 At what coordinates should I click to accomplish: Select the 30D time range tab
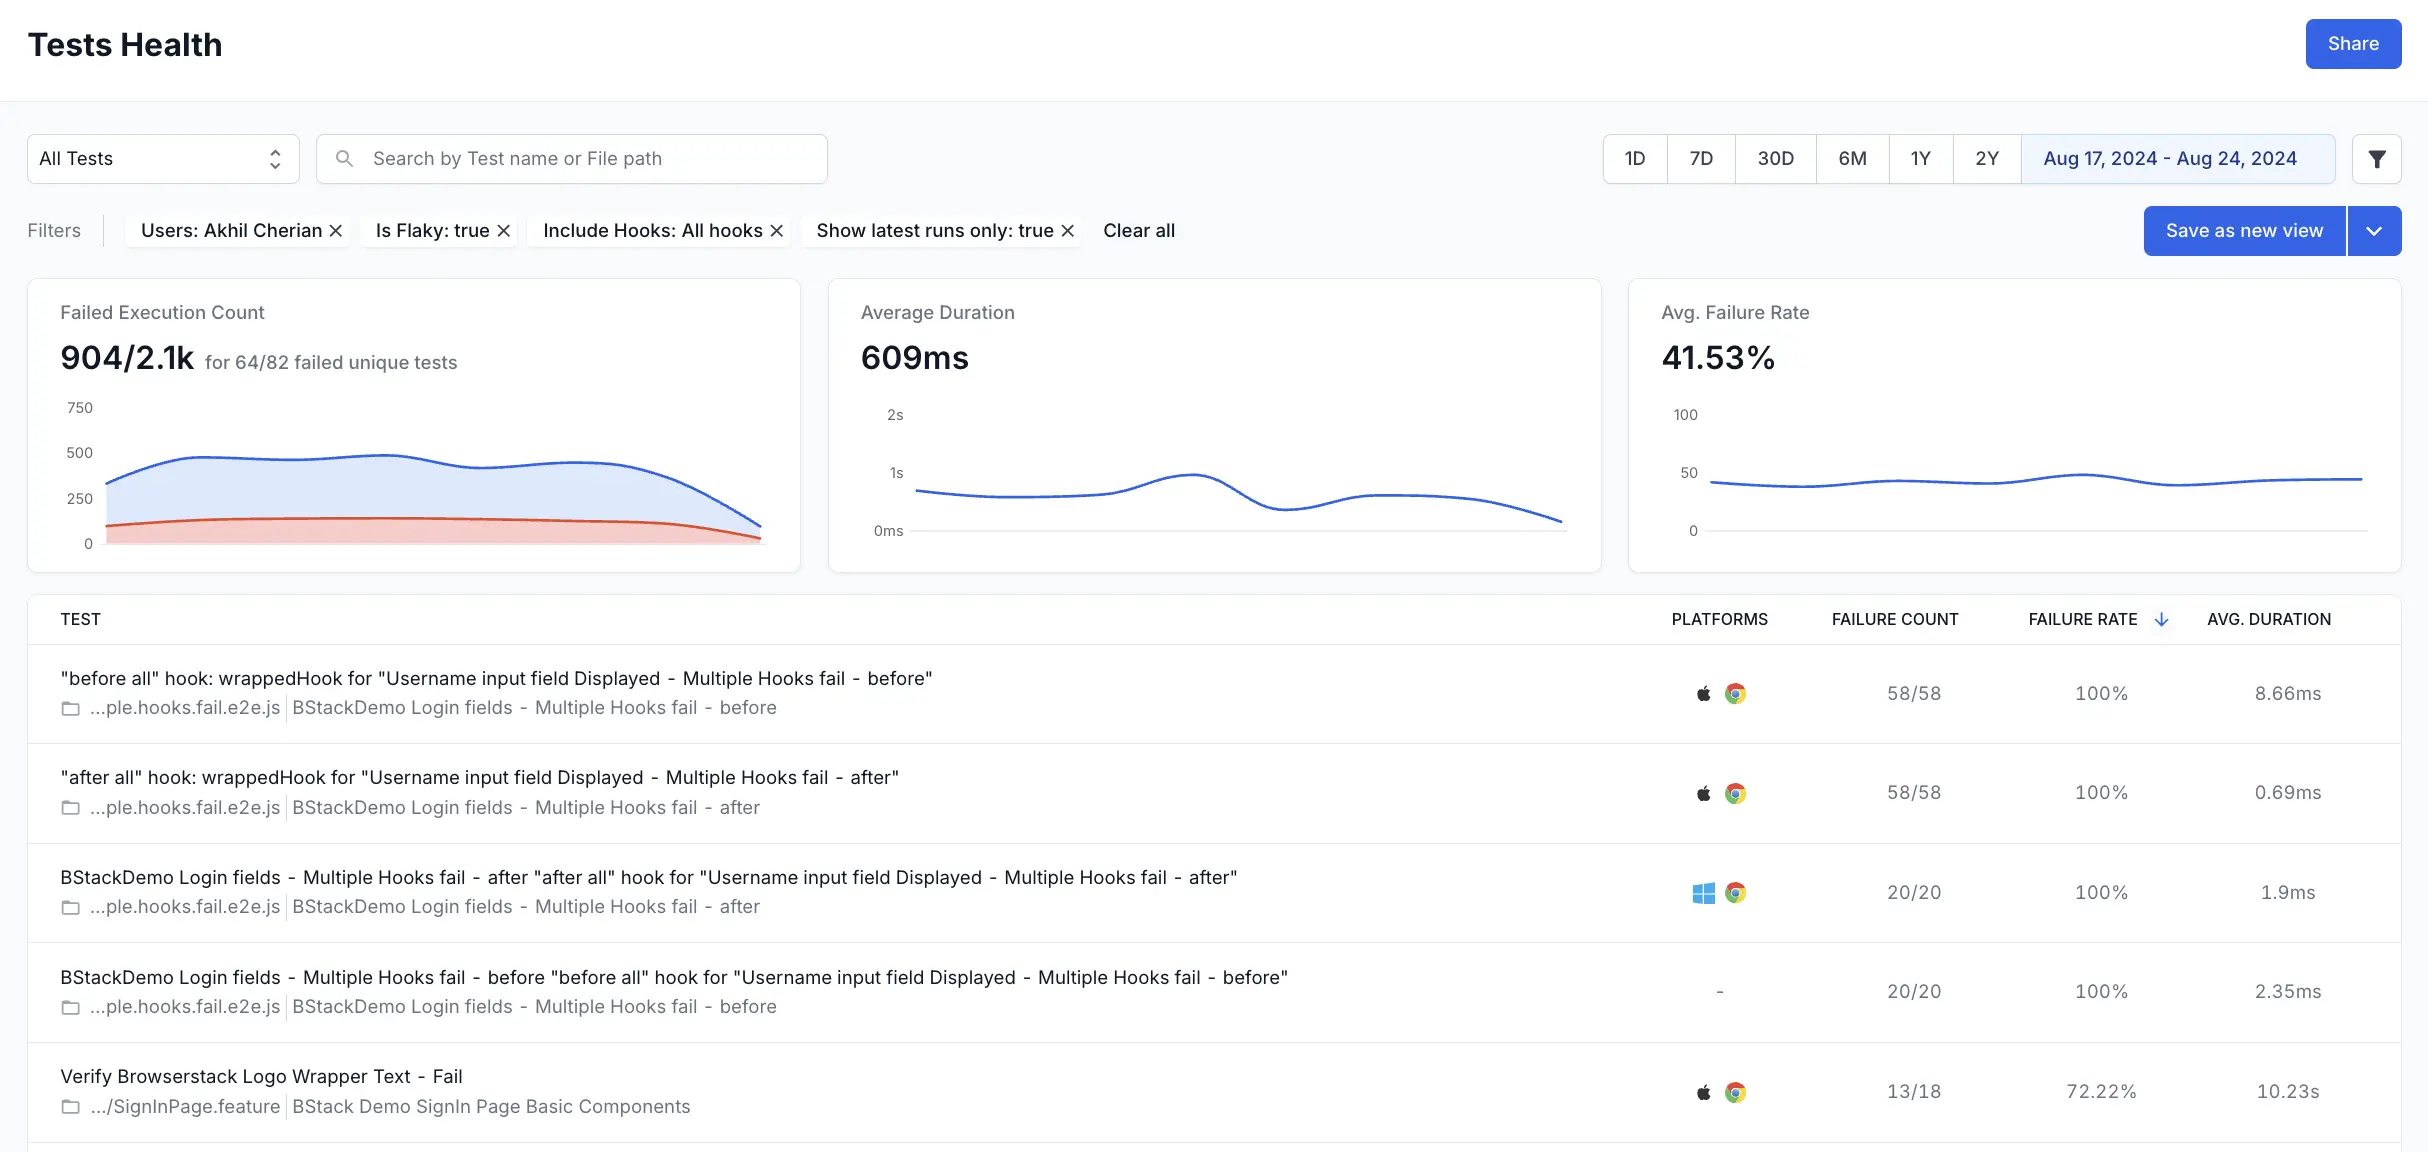(1775, 159)
